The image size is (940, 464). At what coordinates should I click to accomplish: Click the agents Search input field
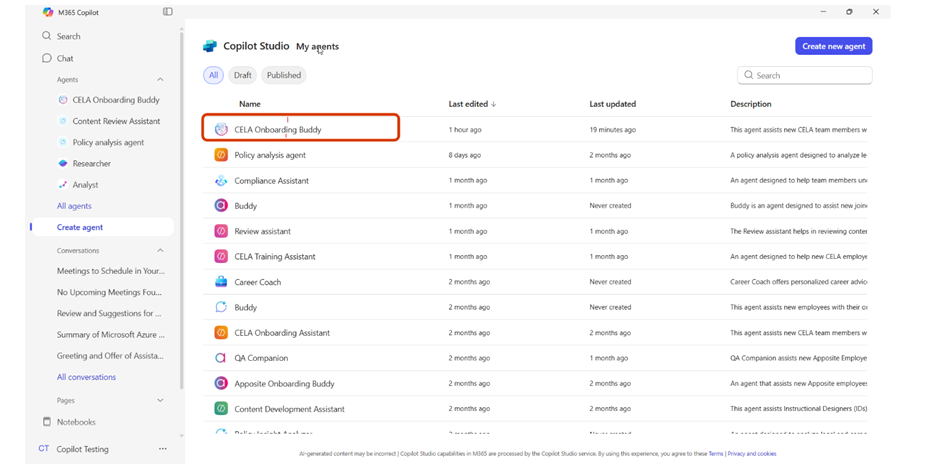tap(805, 76)
